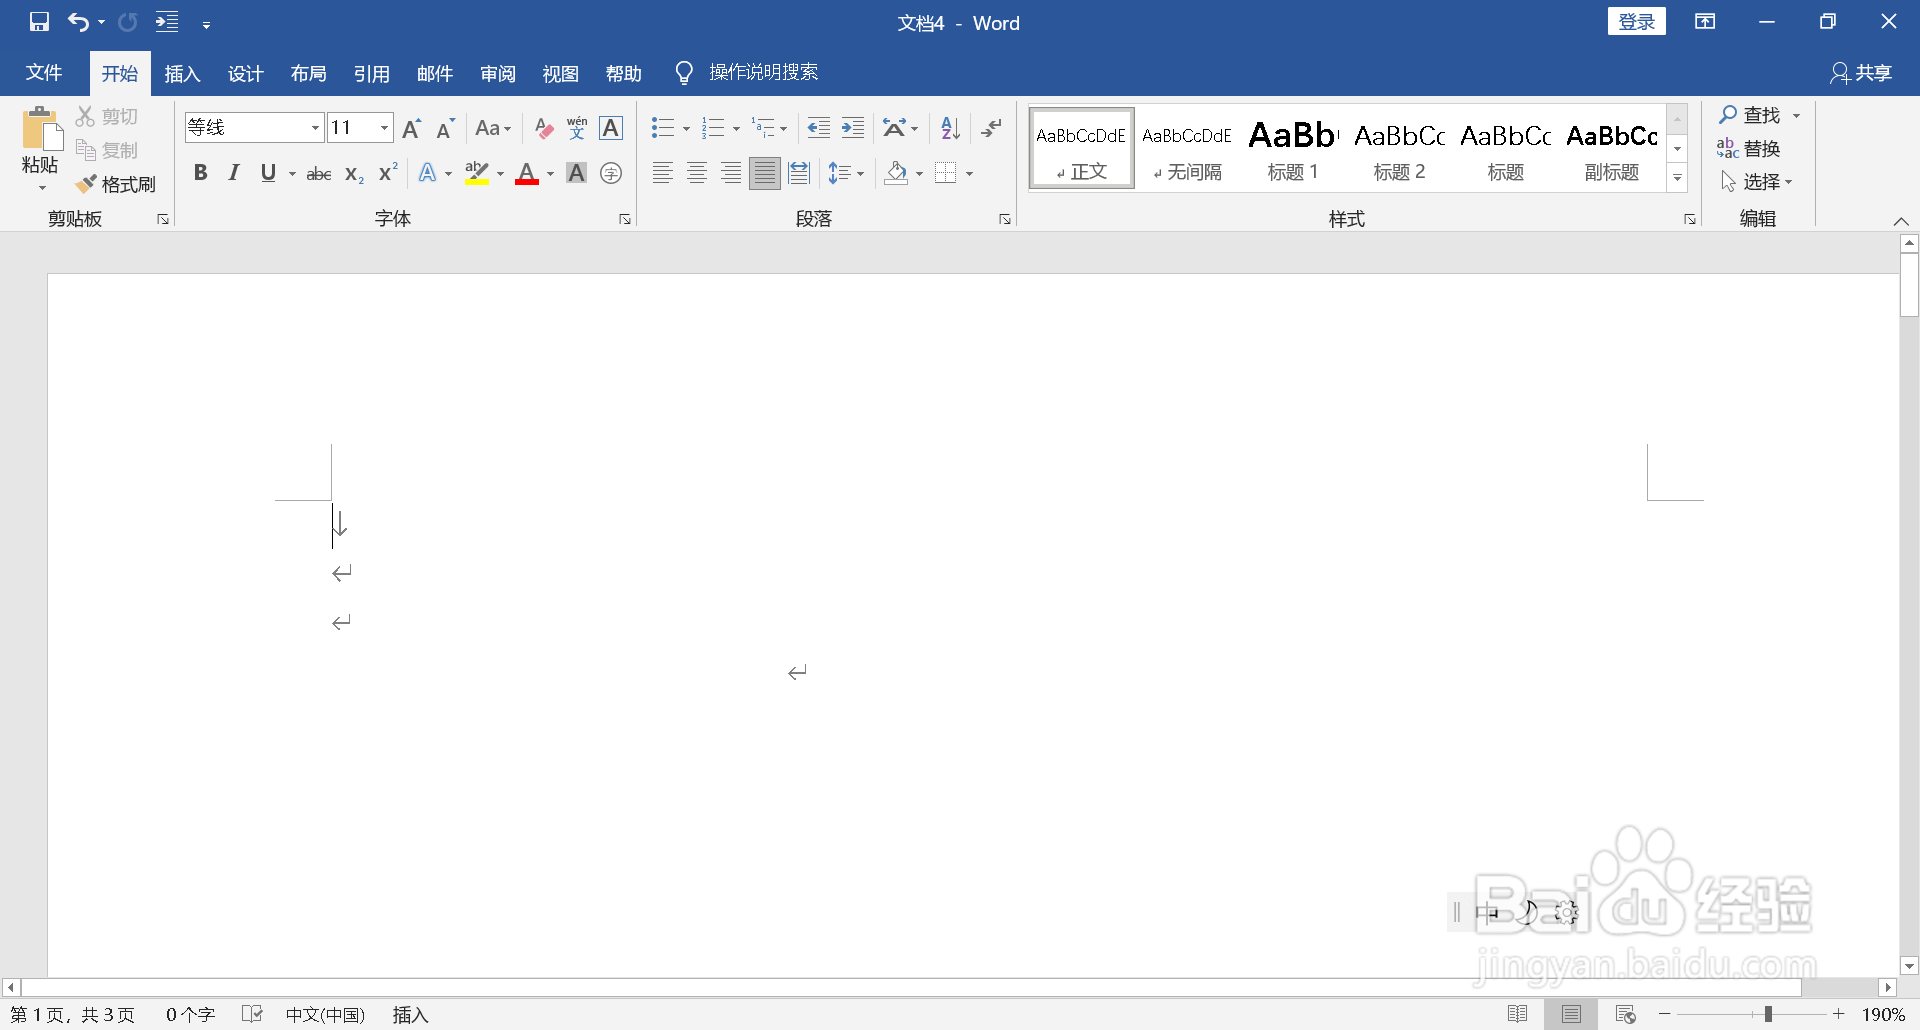Viewport: 1920px width, 1030px height.
Task: Toggle superscript formatting
Action: 388,173
